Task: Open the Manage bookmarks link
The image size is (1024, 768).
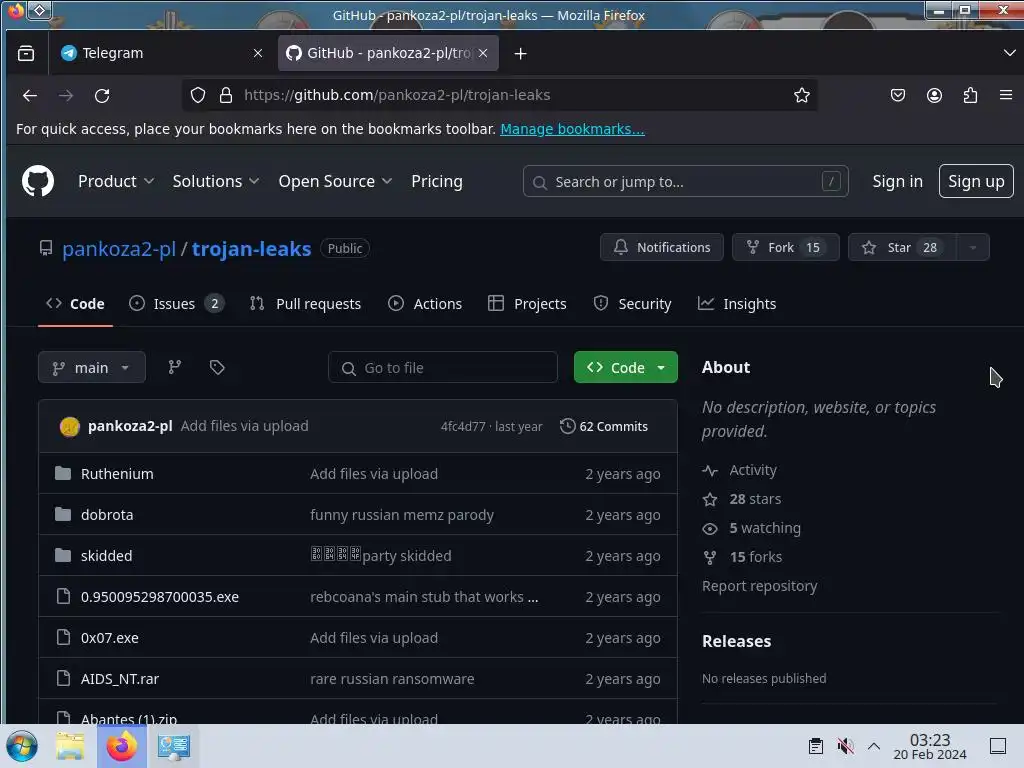Action: [x=572, y=129]
